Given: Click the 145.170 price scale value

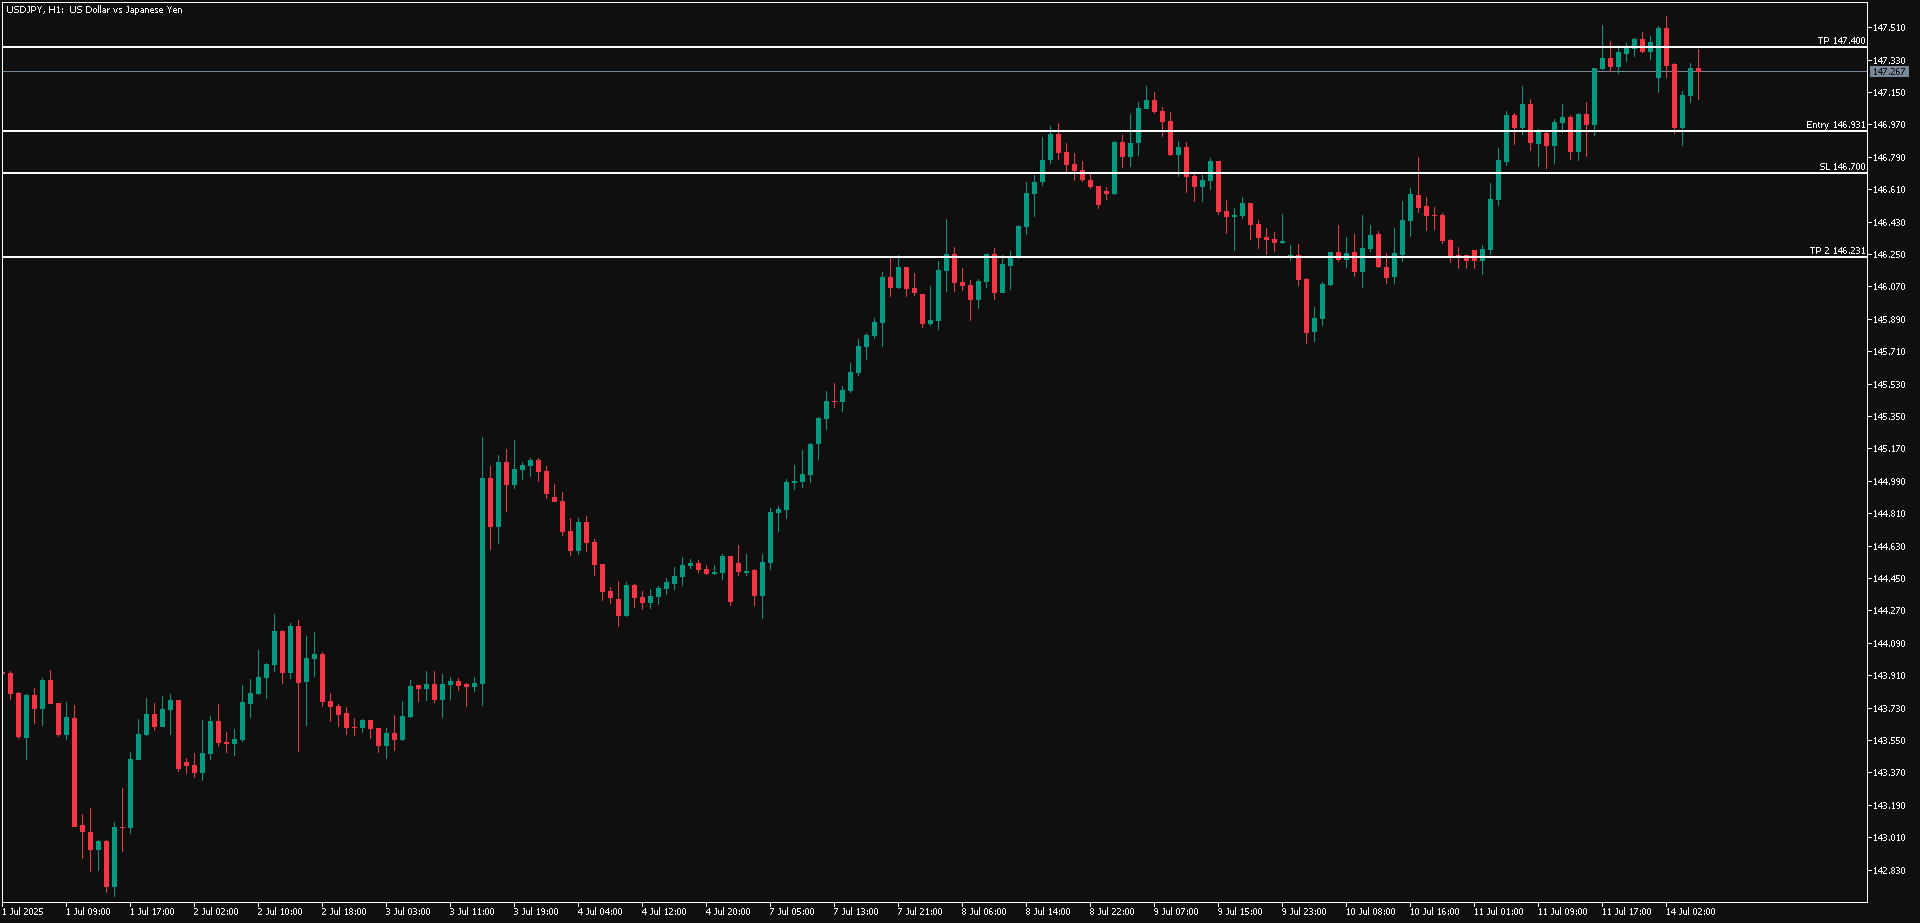Looking at the screenshot, I should pyautogui.click(x=1888, y=449).
